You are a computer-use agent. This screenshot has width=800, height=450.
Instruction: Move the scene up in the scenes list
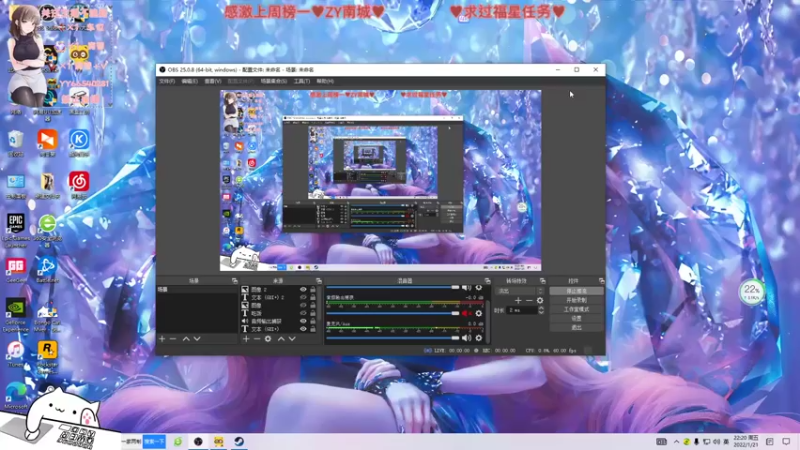tap(186, 339)
